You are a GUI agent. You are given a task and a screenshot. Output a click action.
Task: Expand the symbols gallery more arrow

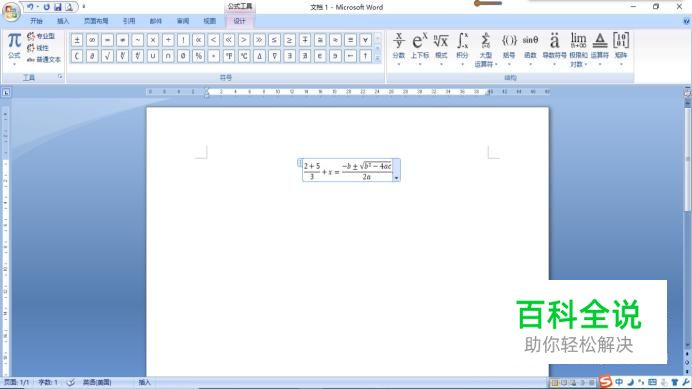tap(377, 58)
